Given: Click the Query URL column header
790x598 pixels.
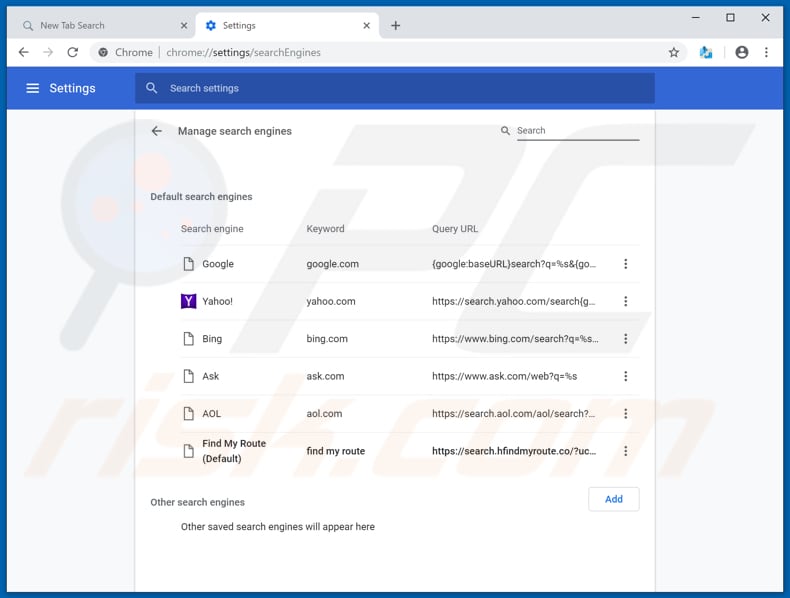Looking at the screenshot, I should pos(455,229).
